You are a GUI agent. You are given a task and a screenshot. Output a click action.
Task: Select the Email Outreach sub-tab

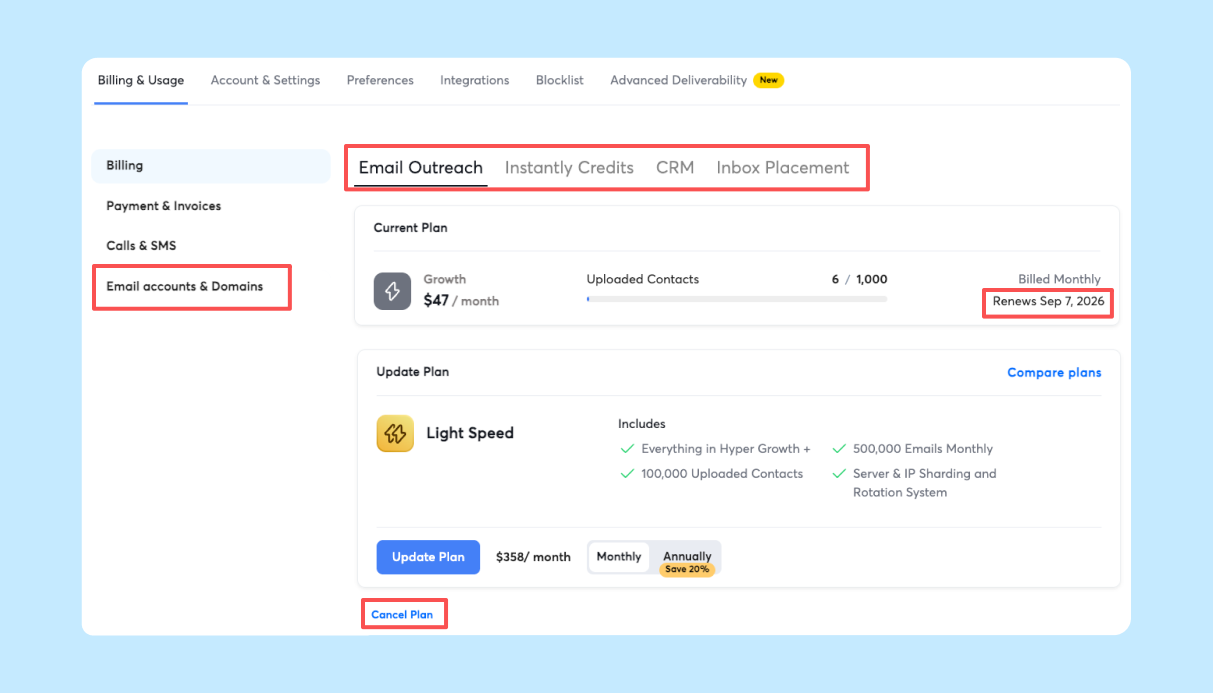[x=421, y=168]
